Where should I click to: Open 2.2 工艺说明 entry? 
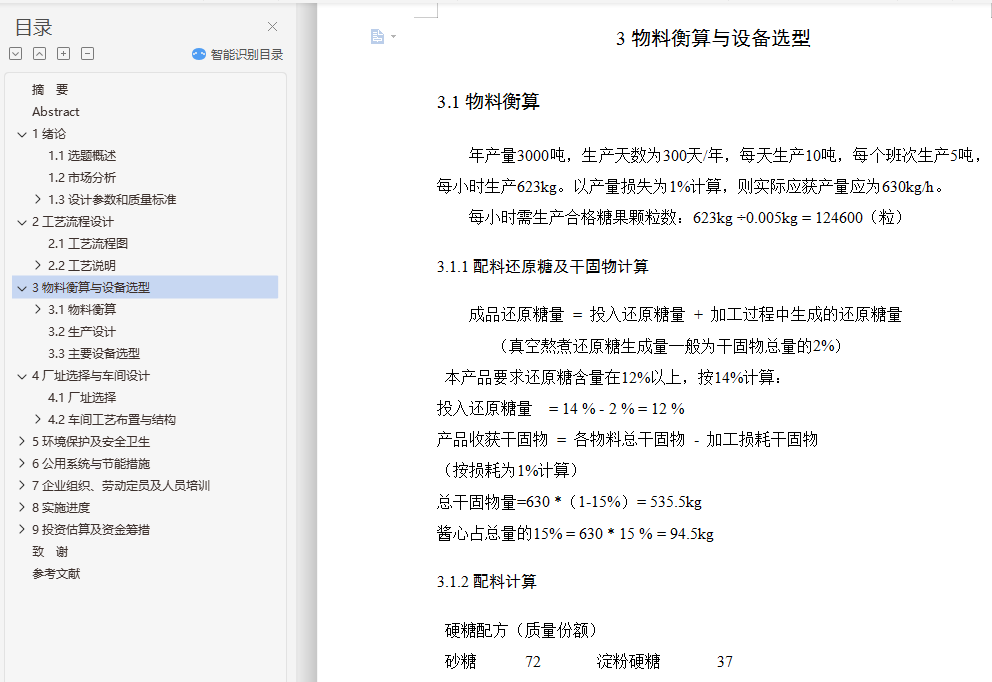[x=82, y=266]
